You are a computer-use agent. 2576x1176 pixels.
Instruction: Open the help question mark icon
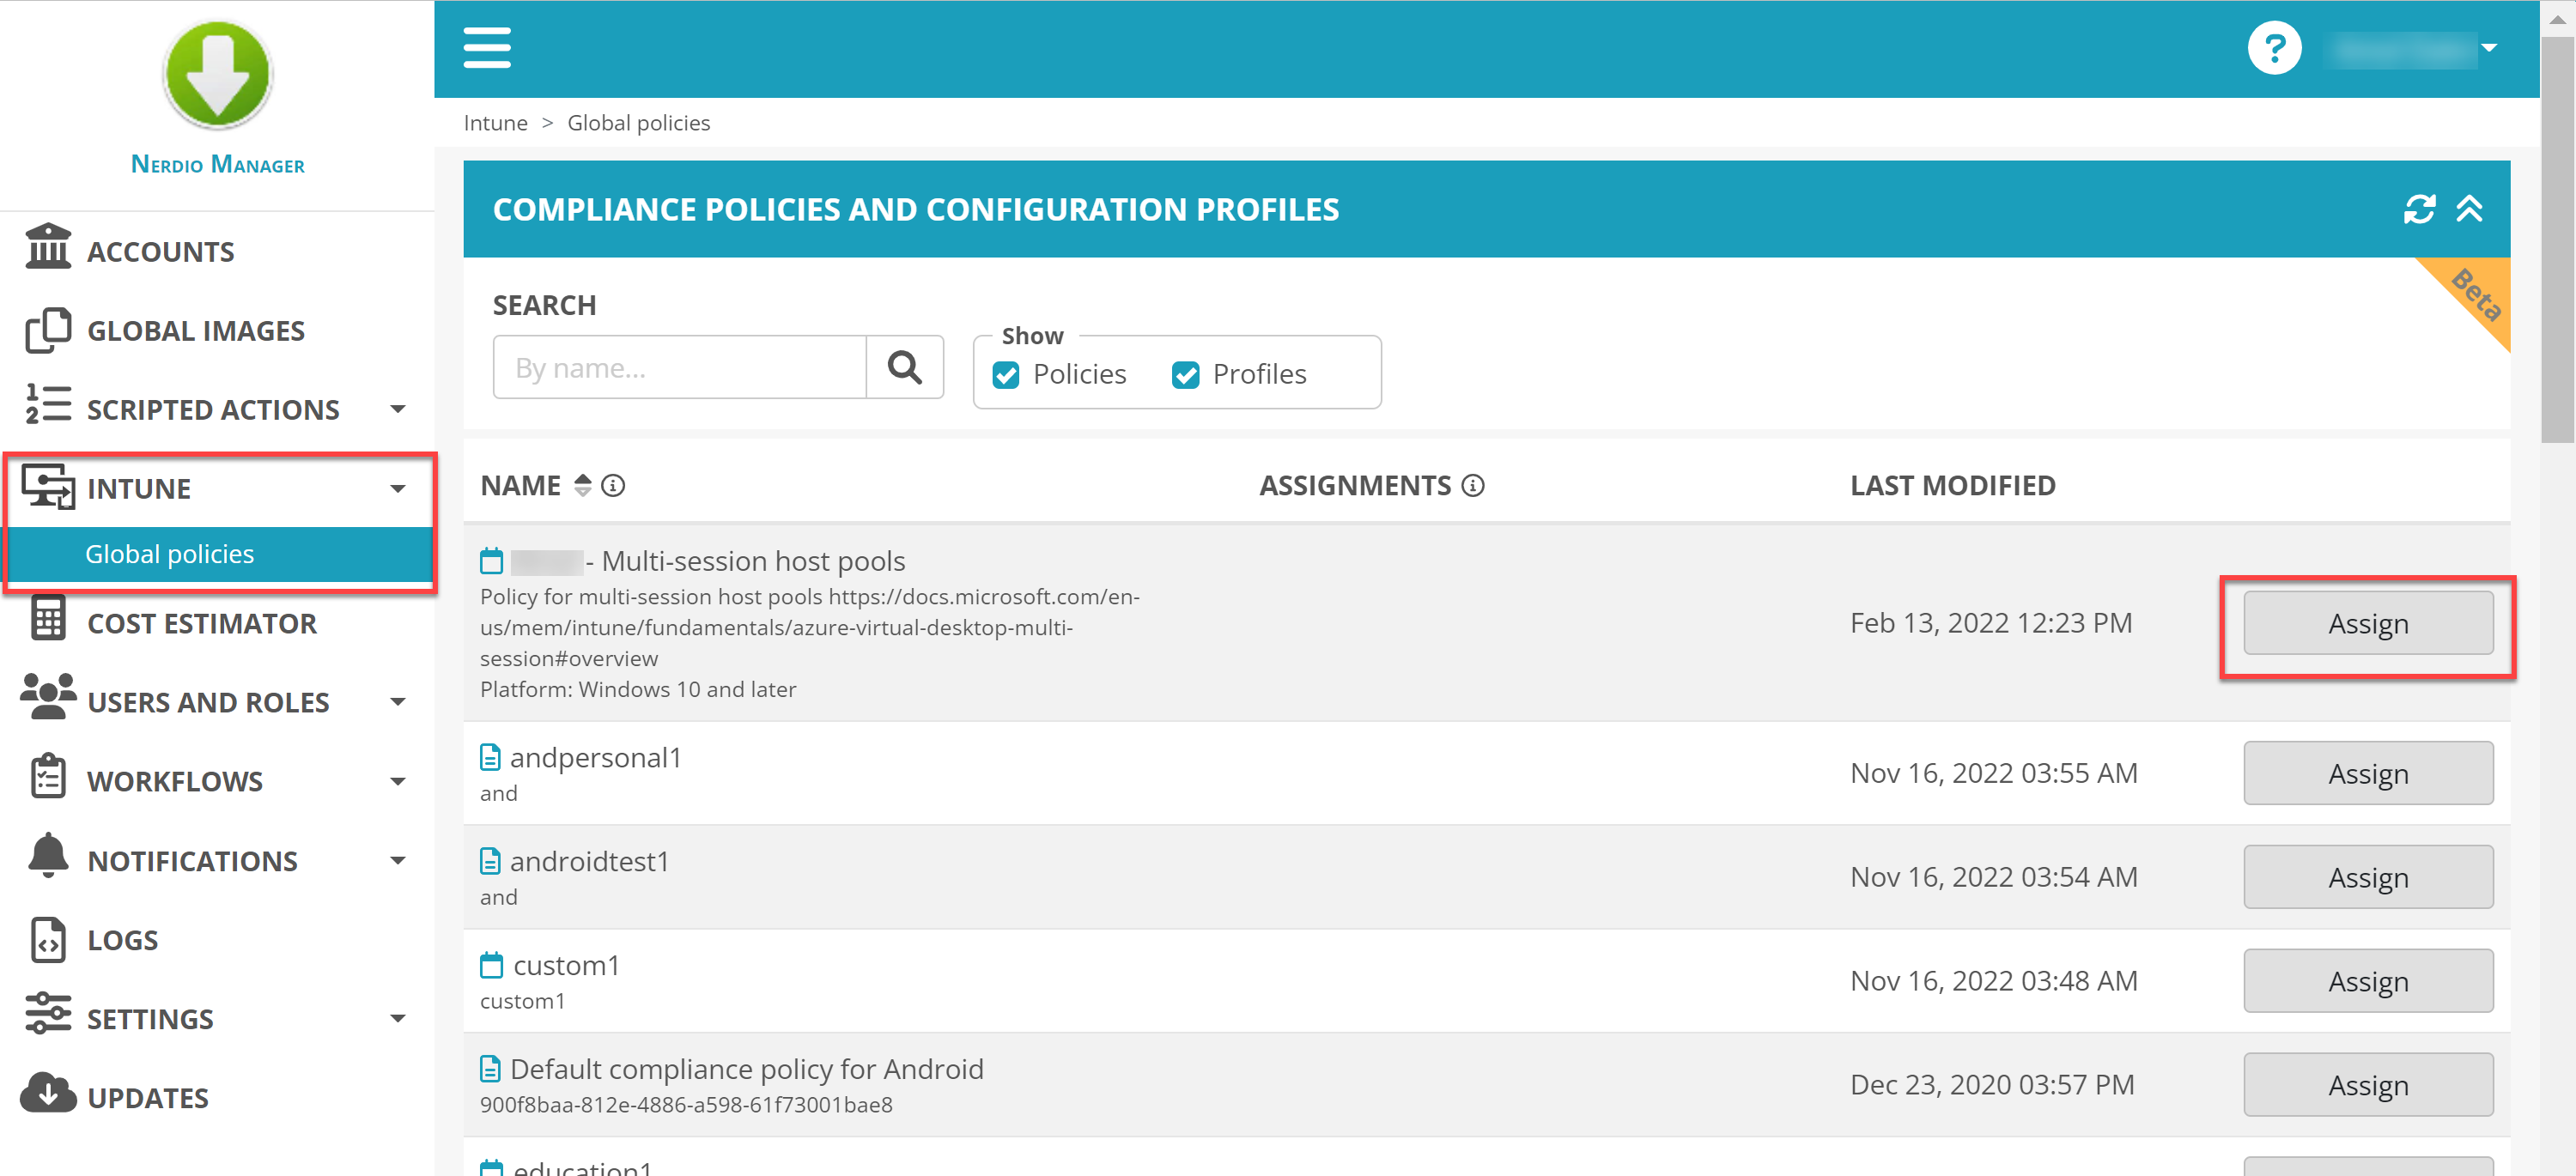tap(2273, 48)
